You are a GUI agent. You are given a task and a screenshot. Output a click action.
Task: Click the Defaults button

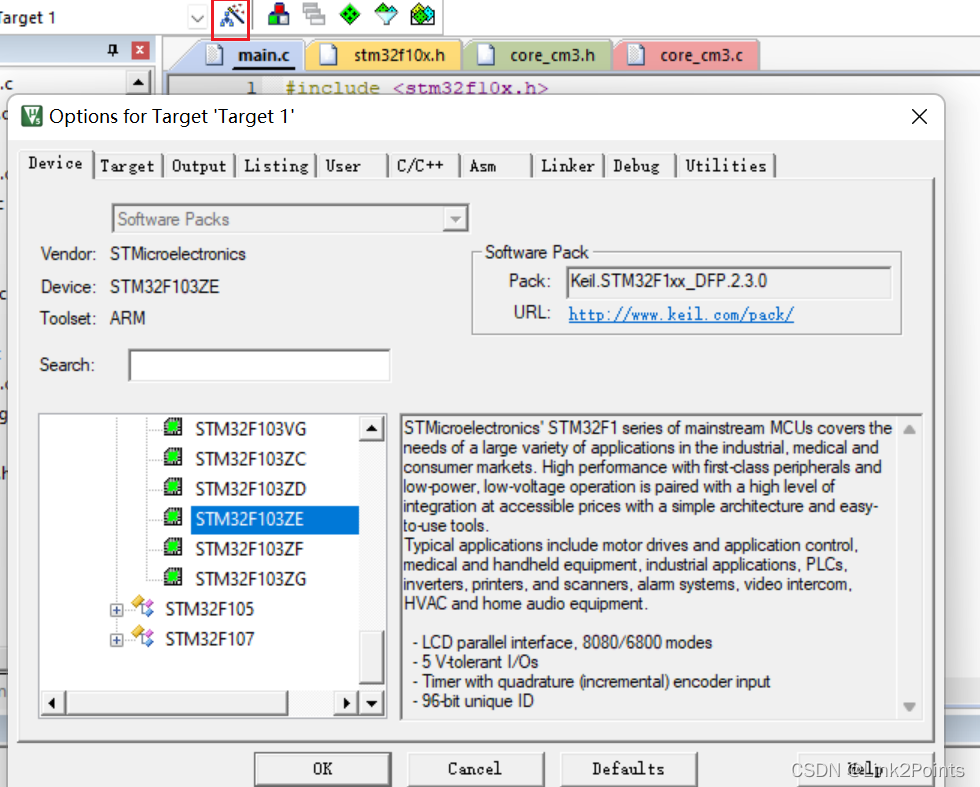628,769
